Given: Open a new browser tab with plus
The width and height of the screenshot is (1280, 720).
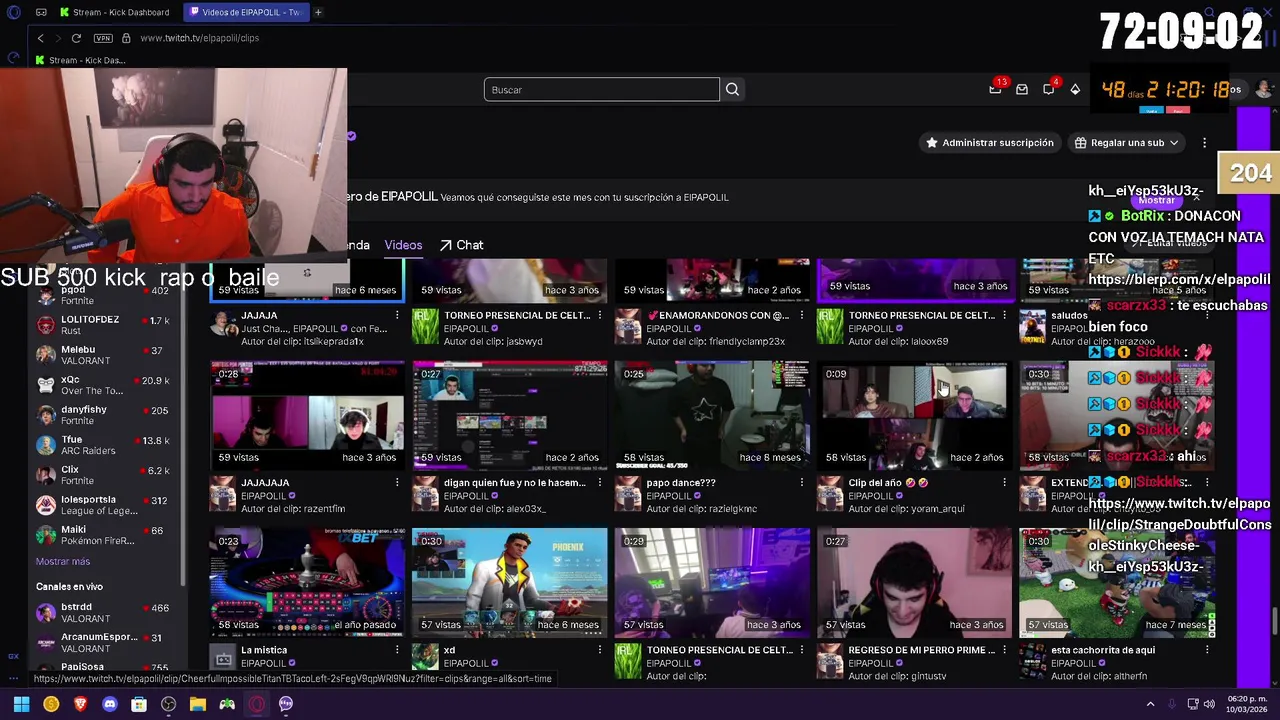Looking at the screenshot, I should click(x=318, y=12).
